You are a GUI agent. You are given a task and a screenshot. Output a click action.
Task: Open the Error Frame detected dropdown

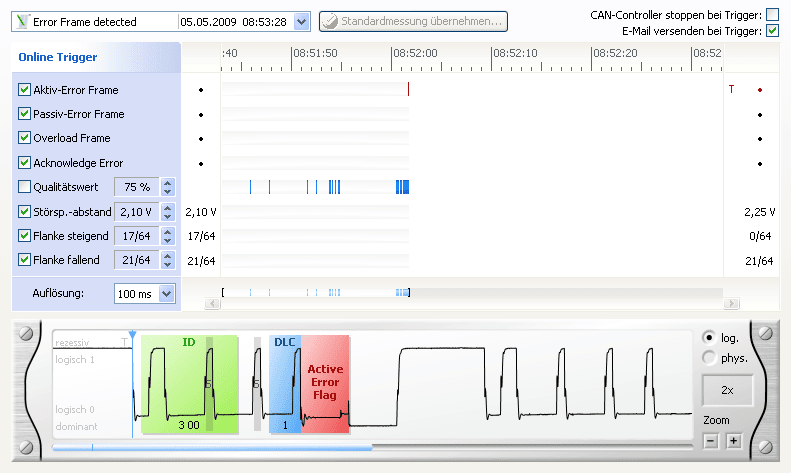tap(303, 21)
